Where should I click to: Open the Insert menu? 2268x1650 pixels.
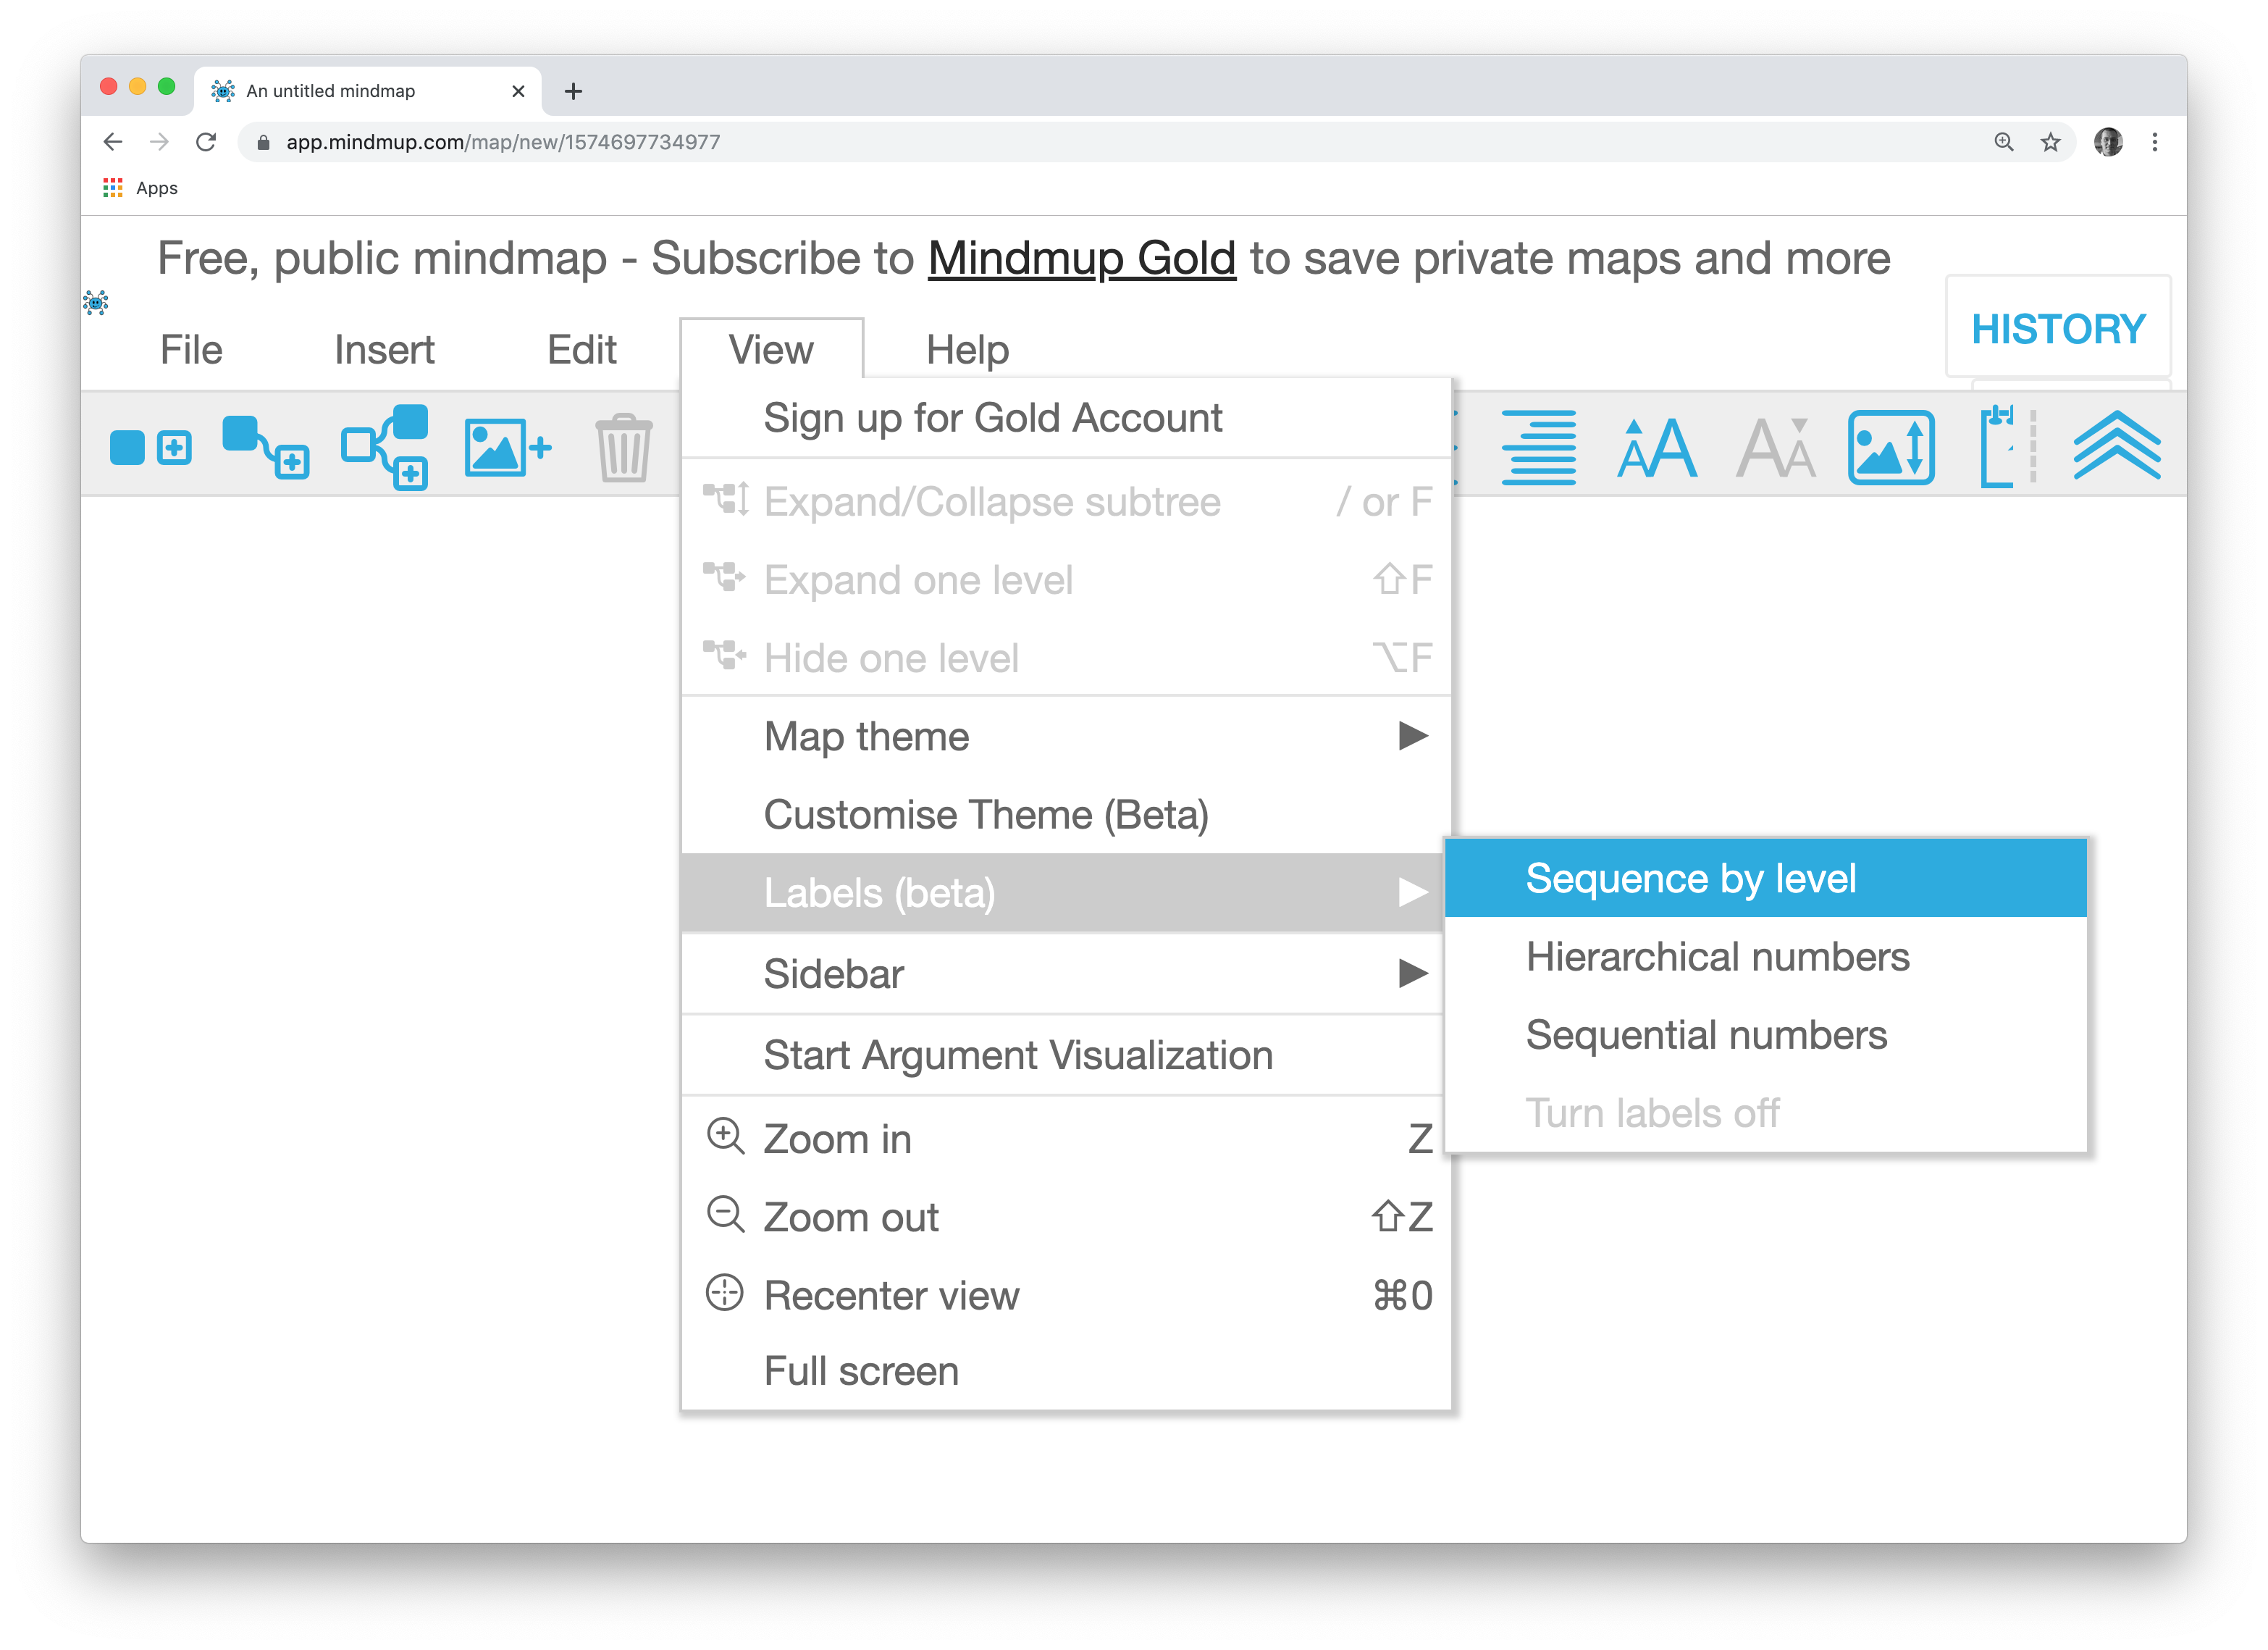point(384,350)
